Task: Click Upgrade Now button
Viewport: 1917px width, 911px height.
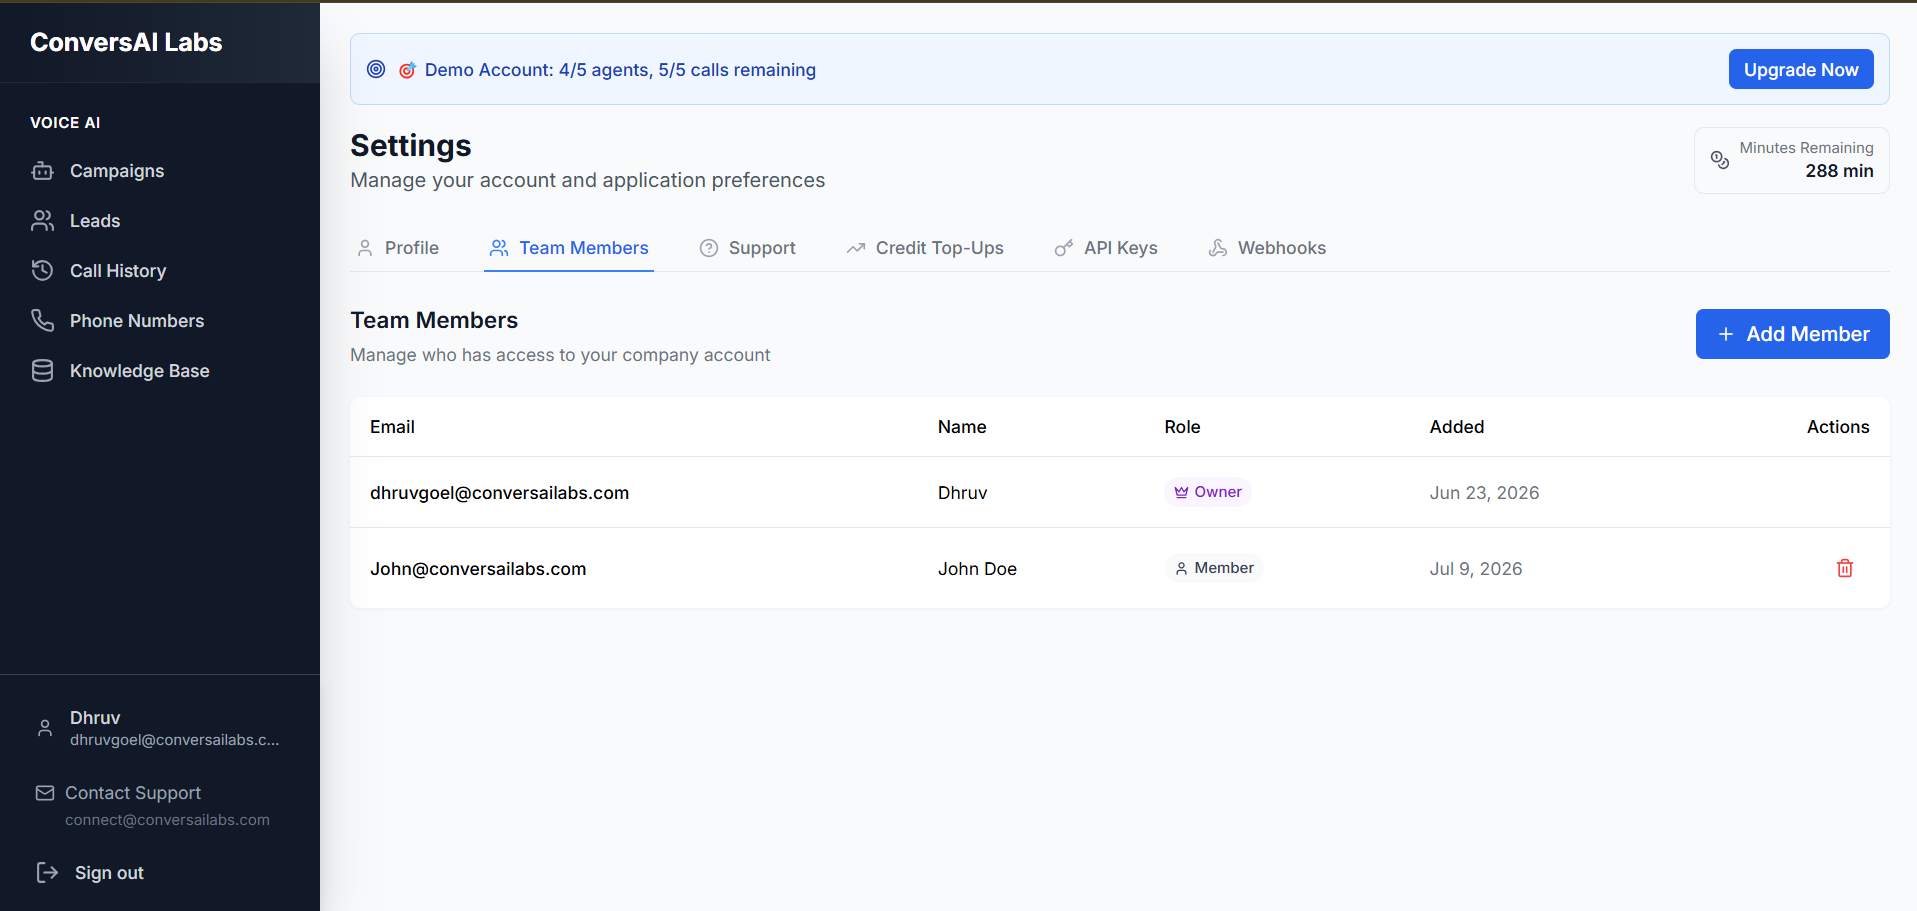Action: click(1801, 69)
